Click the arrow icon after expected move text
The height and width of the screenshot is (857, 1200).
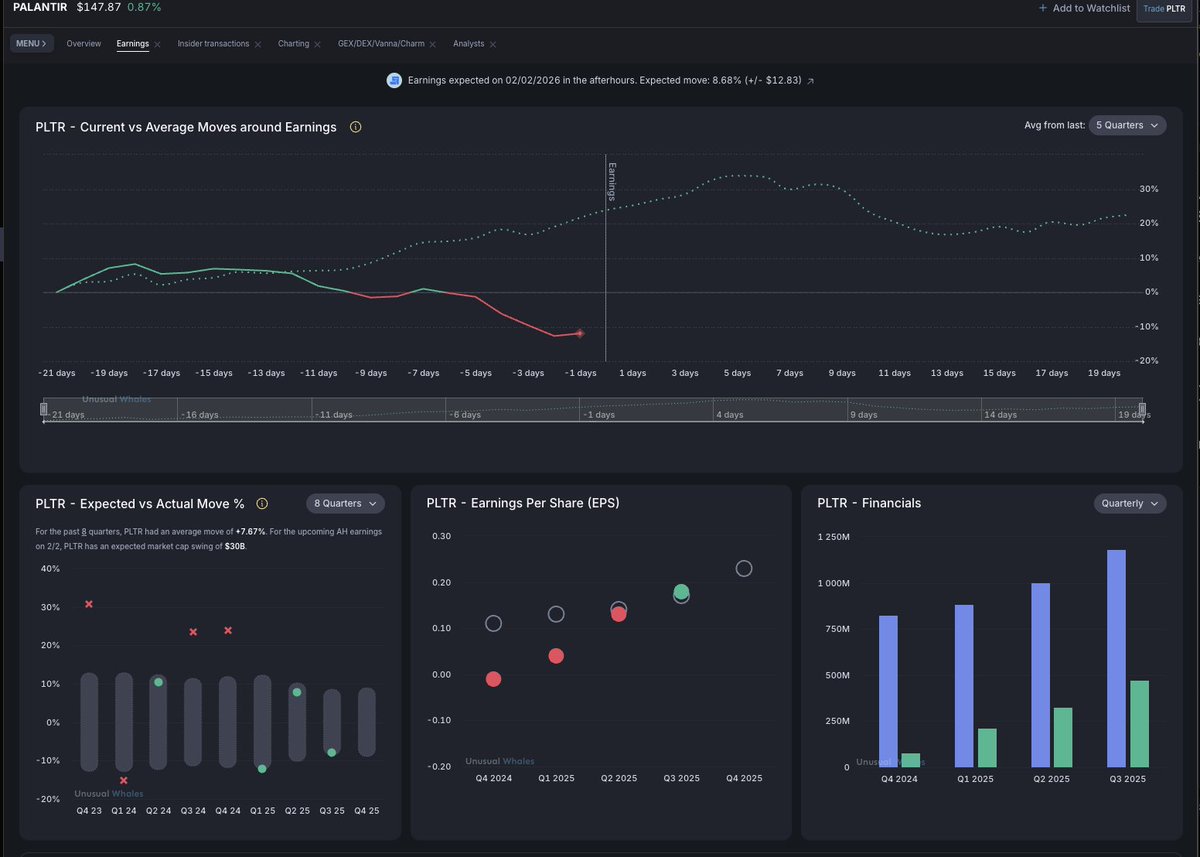810,80
